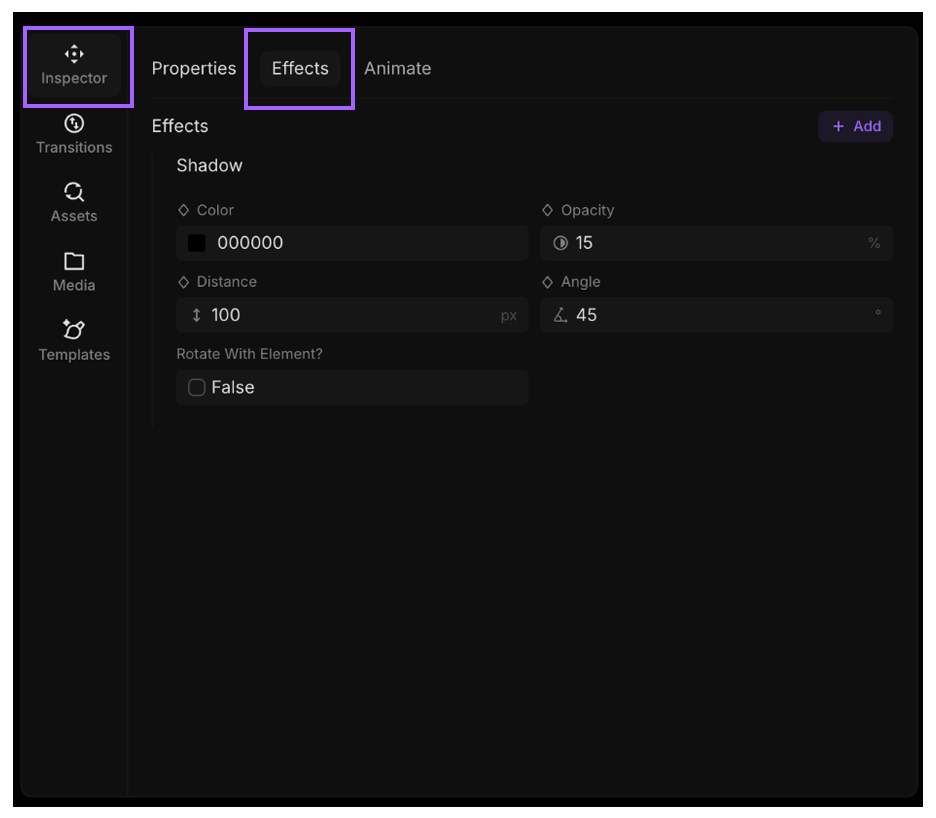
Task: Enable the Rotate With Element checkbox
Action: click(196, 387)
